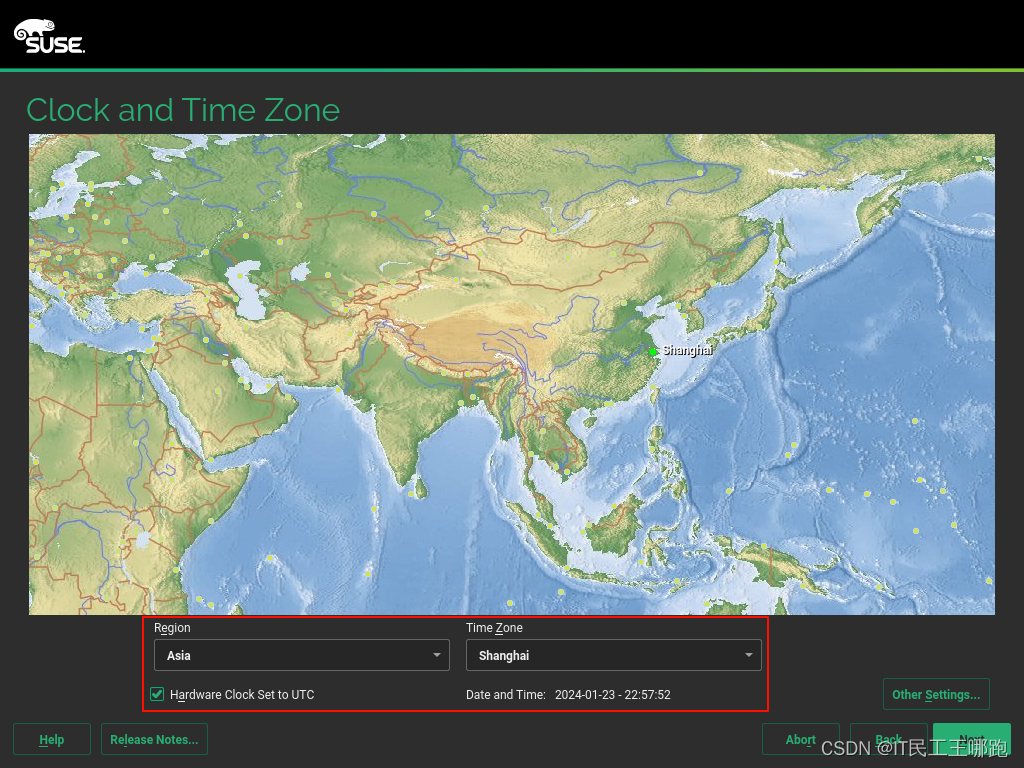Open the Time Zone dropdown showing Shanghai
1024x768 pixels.
click(612, 655)
